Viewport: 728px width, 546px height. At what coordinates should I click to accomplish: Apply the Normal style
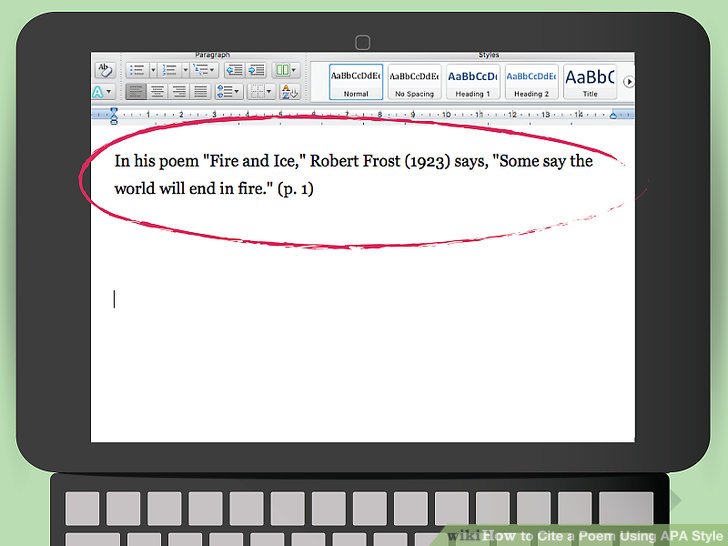point(356,82)
